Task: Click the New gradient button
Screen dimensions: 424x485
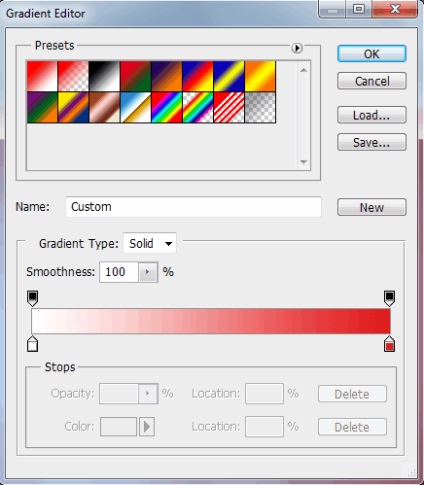Action: (372, 207)
